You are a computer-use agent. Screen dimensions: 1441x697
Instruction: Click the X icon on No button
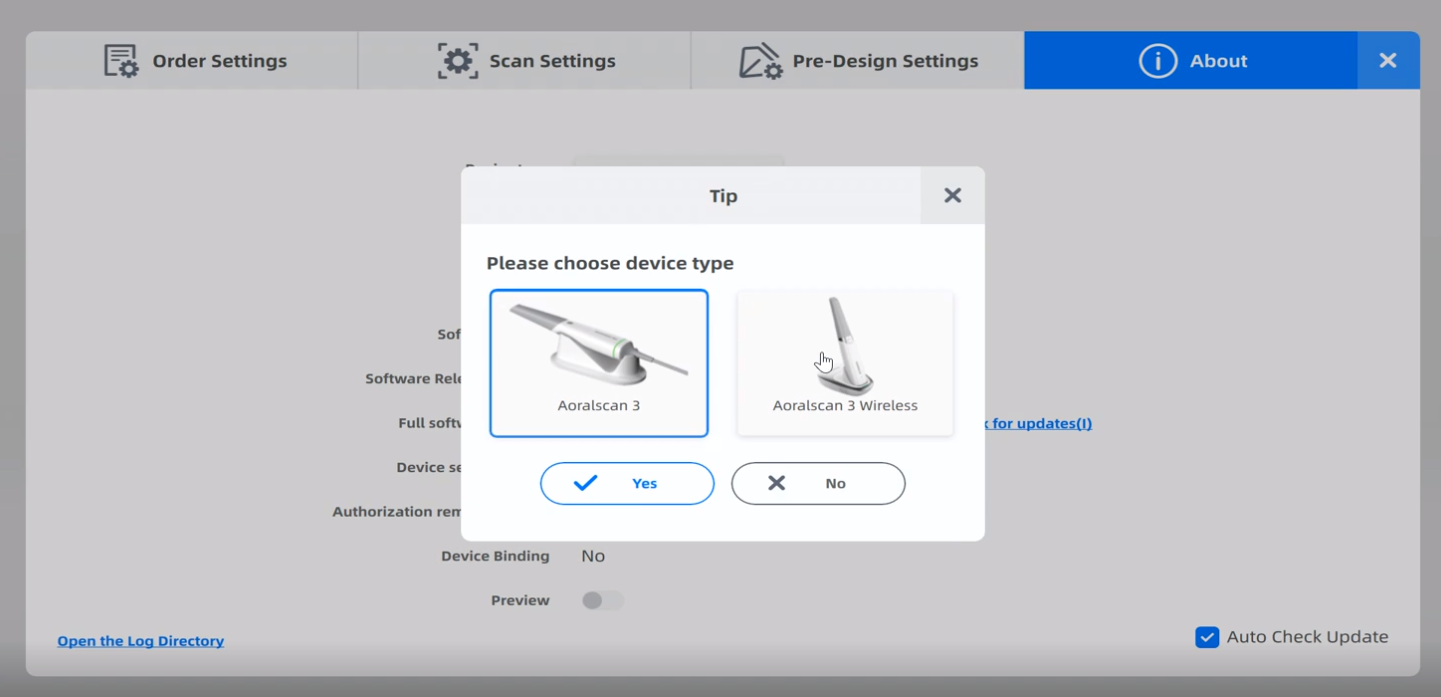pos(776,483)
